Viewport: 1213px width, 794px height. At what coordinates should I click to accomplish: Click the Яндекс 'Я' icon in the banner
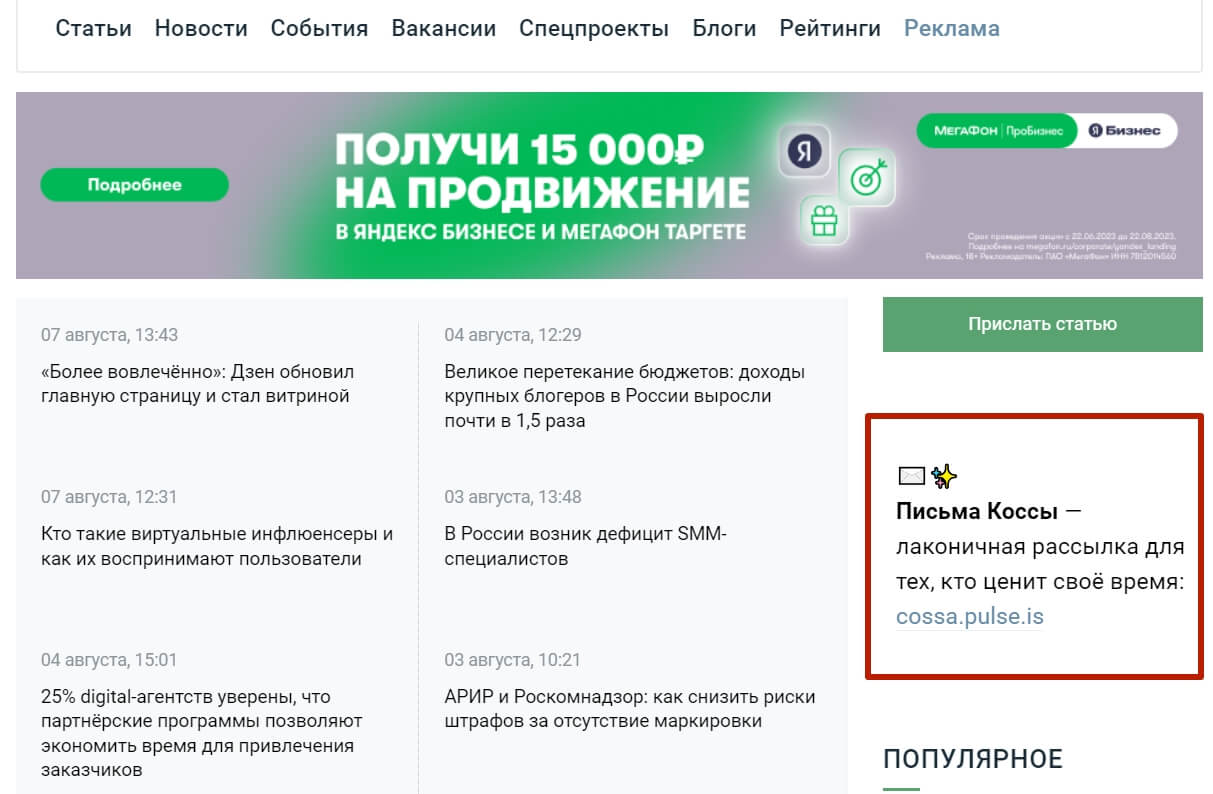[x=805, y=152]
